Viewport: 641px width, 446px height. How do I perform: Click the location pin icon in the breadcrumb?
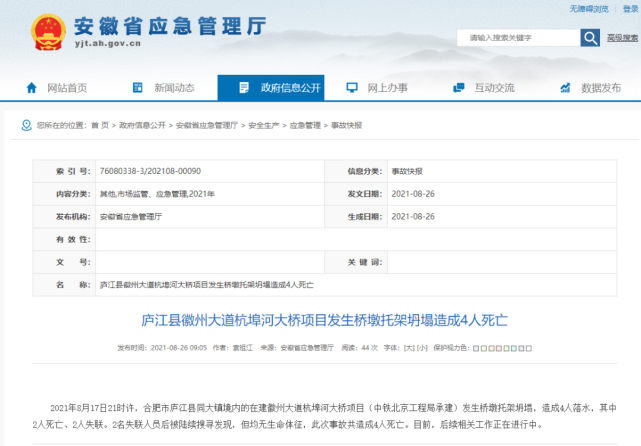coord(27,126)
